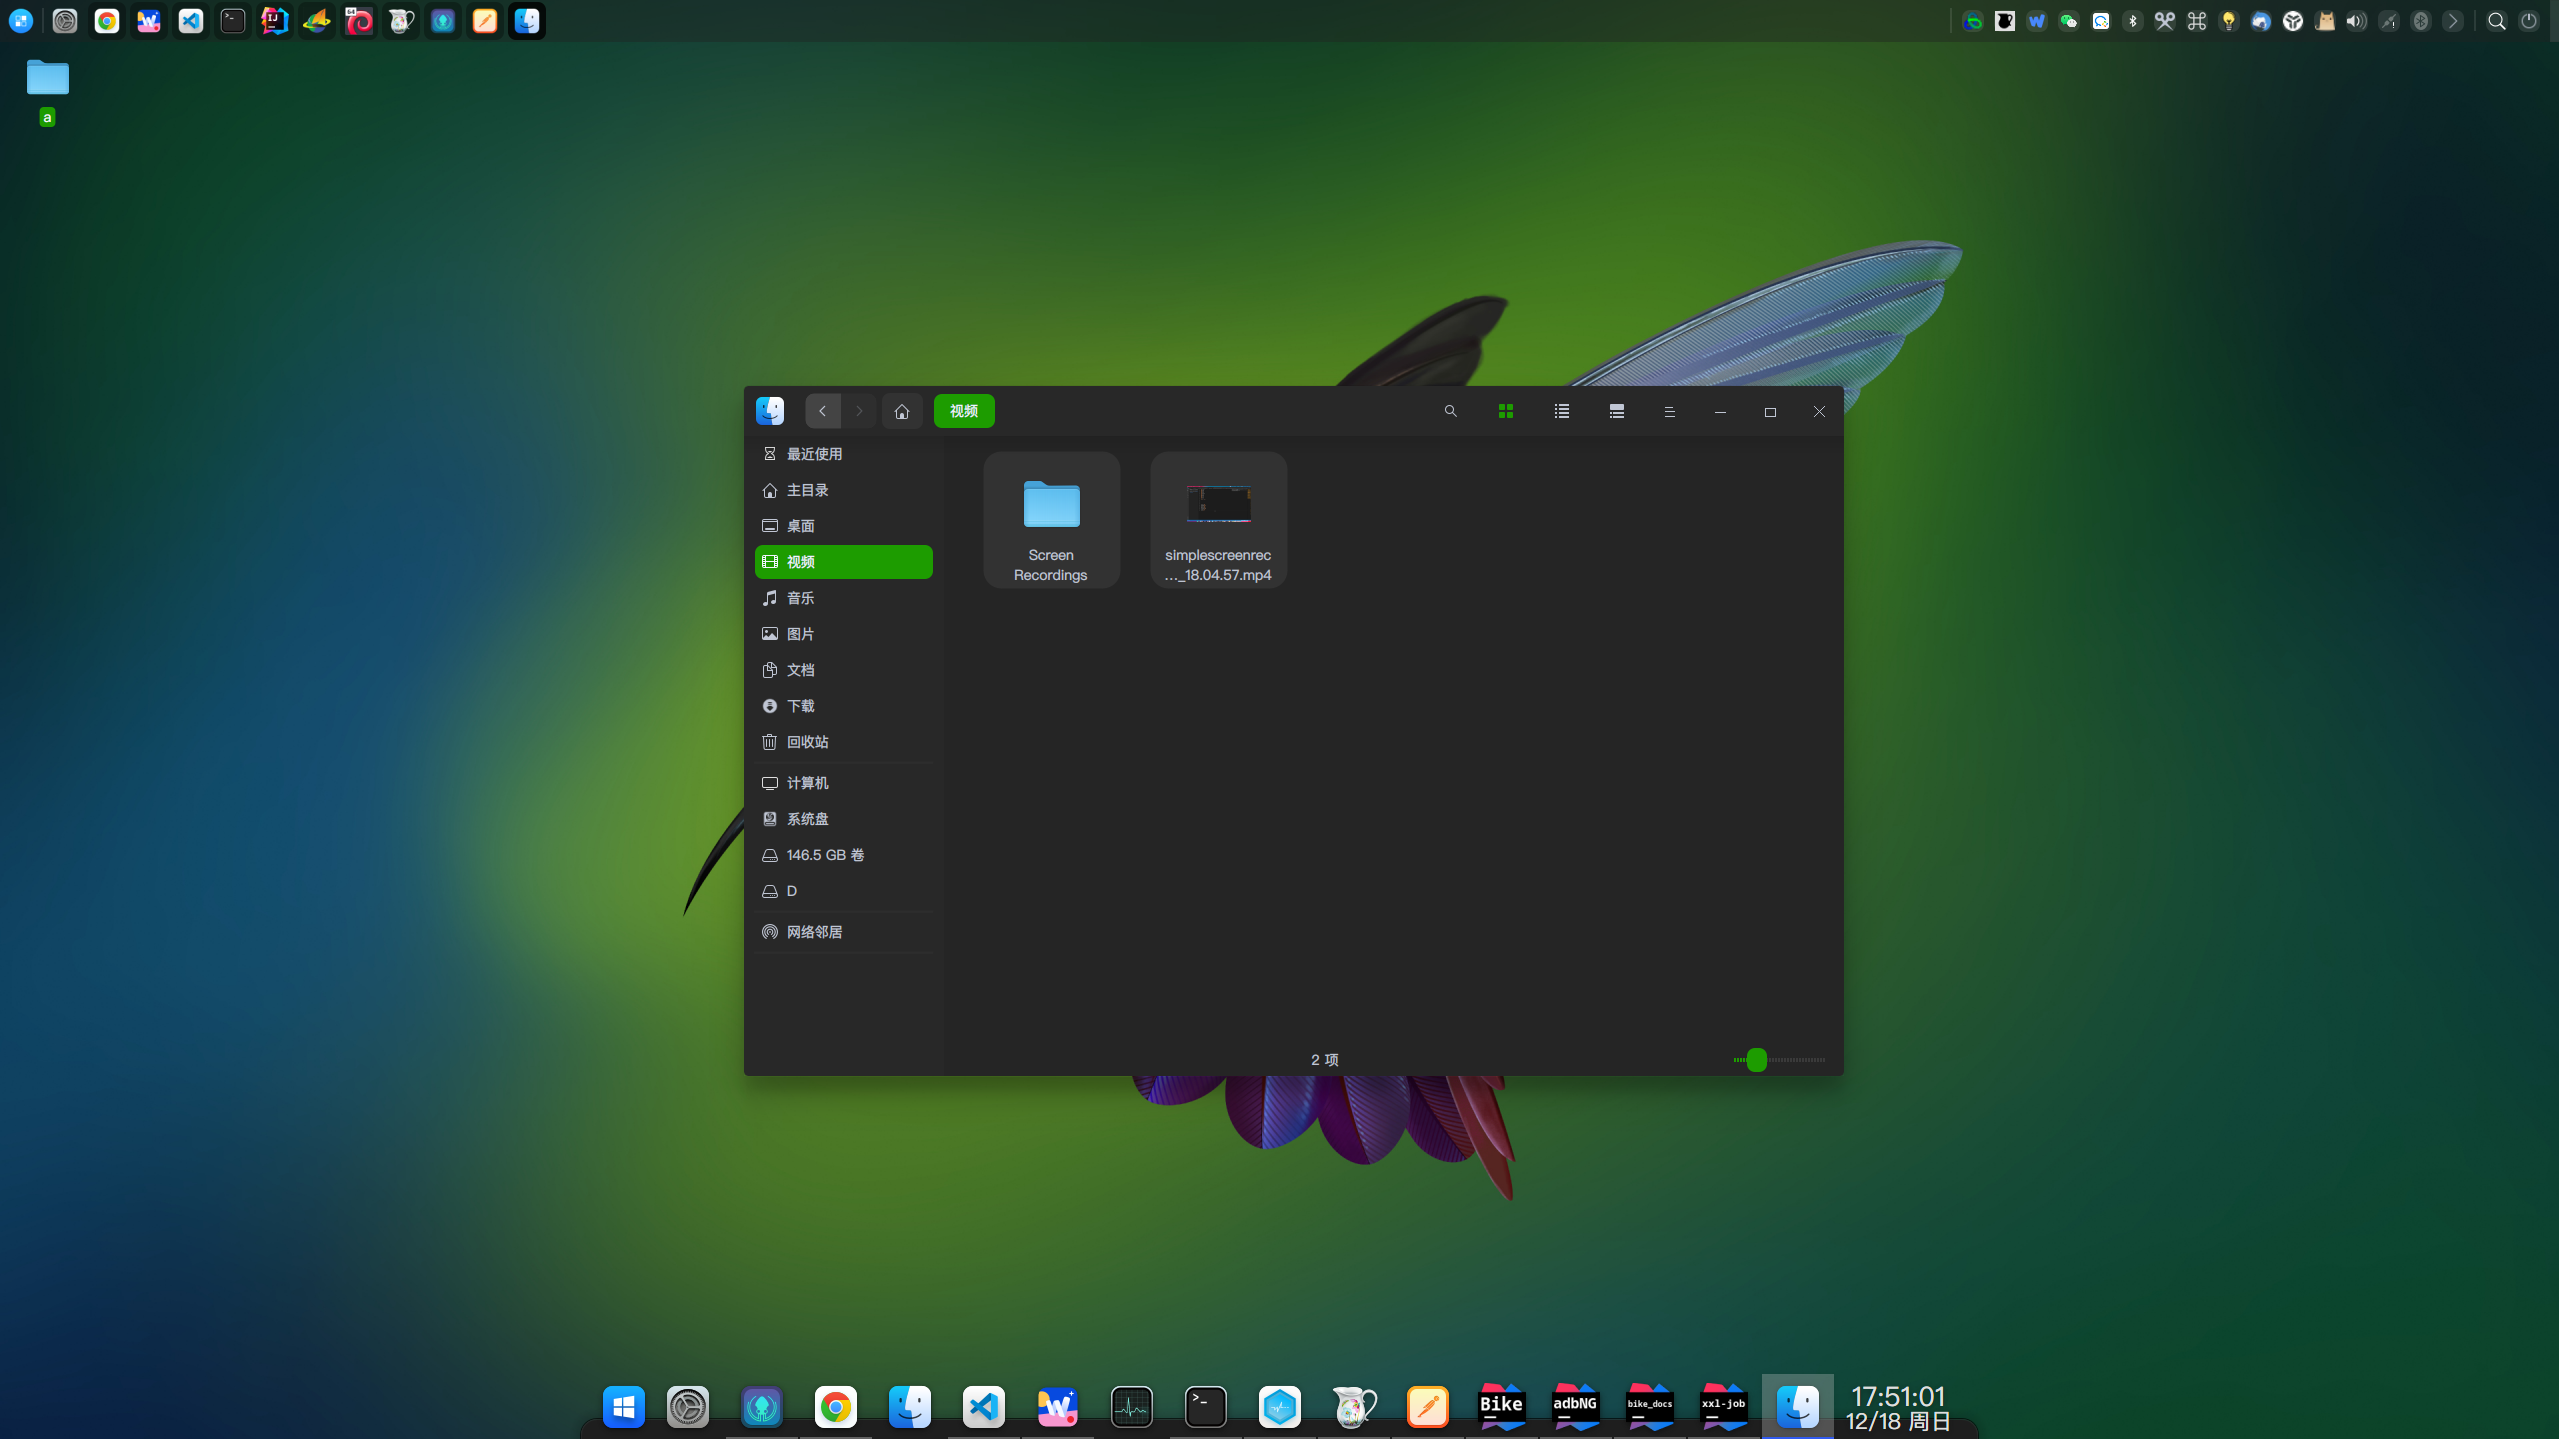Switch to icon grid view
The height and width of the screenshot is (1439, 2559).
pyautogui.click(x=1505, y=411)
